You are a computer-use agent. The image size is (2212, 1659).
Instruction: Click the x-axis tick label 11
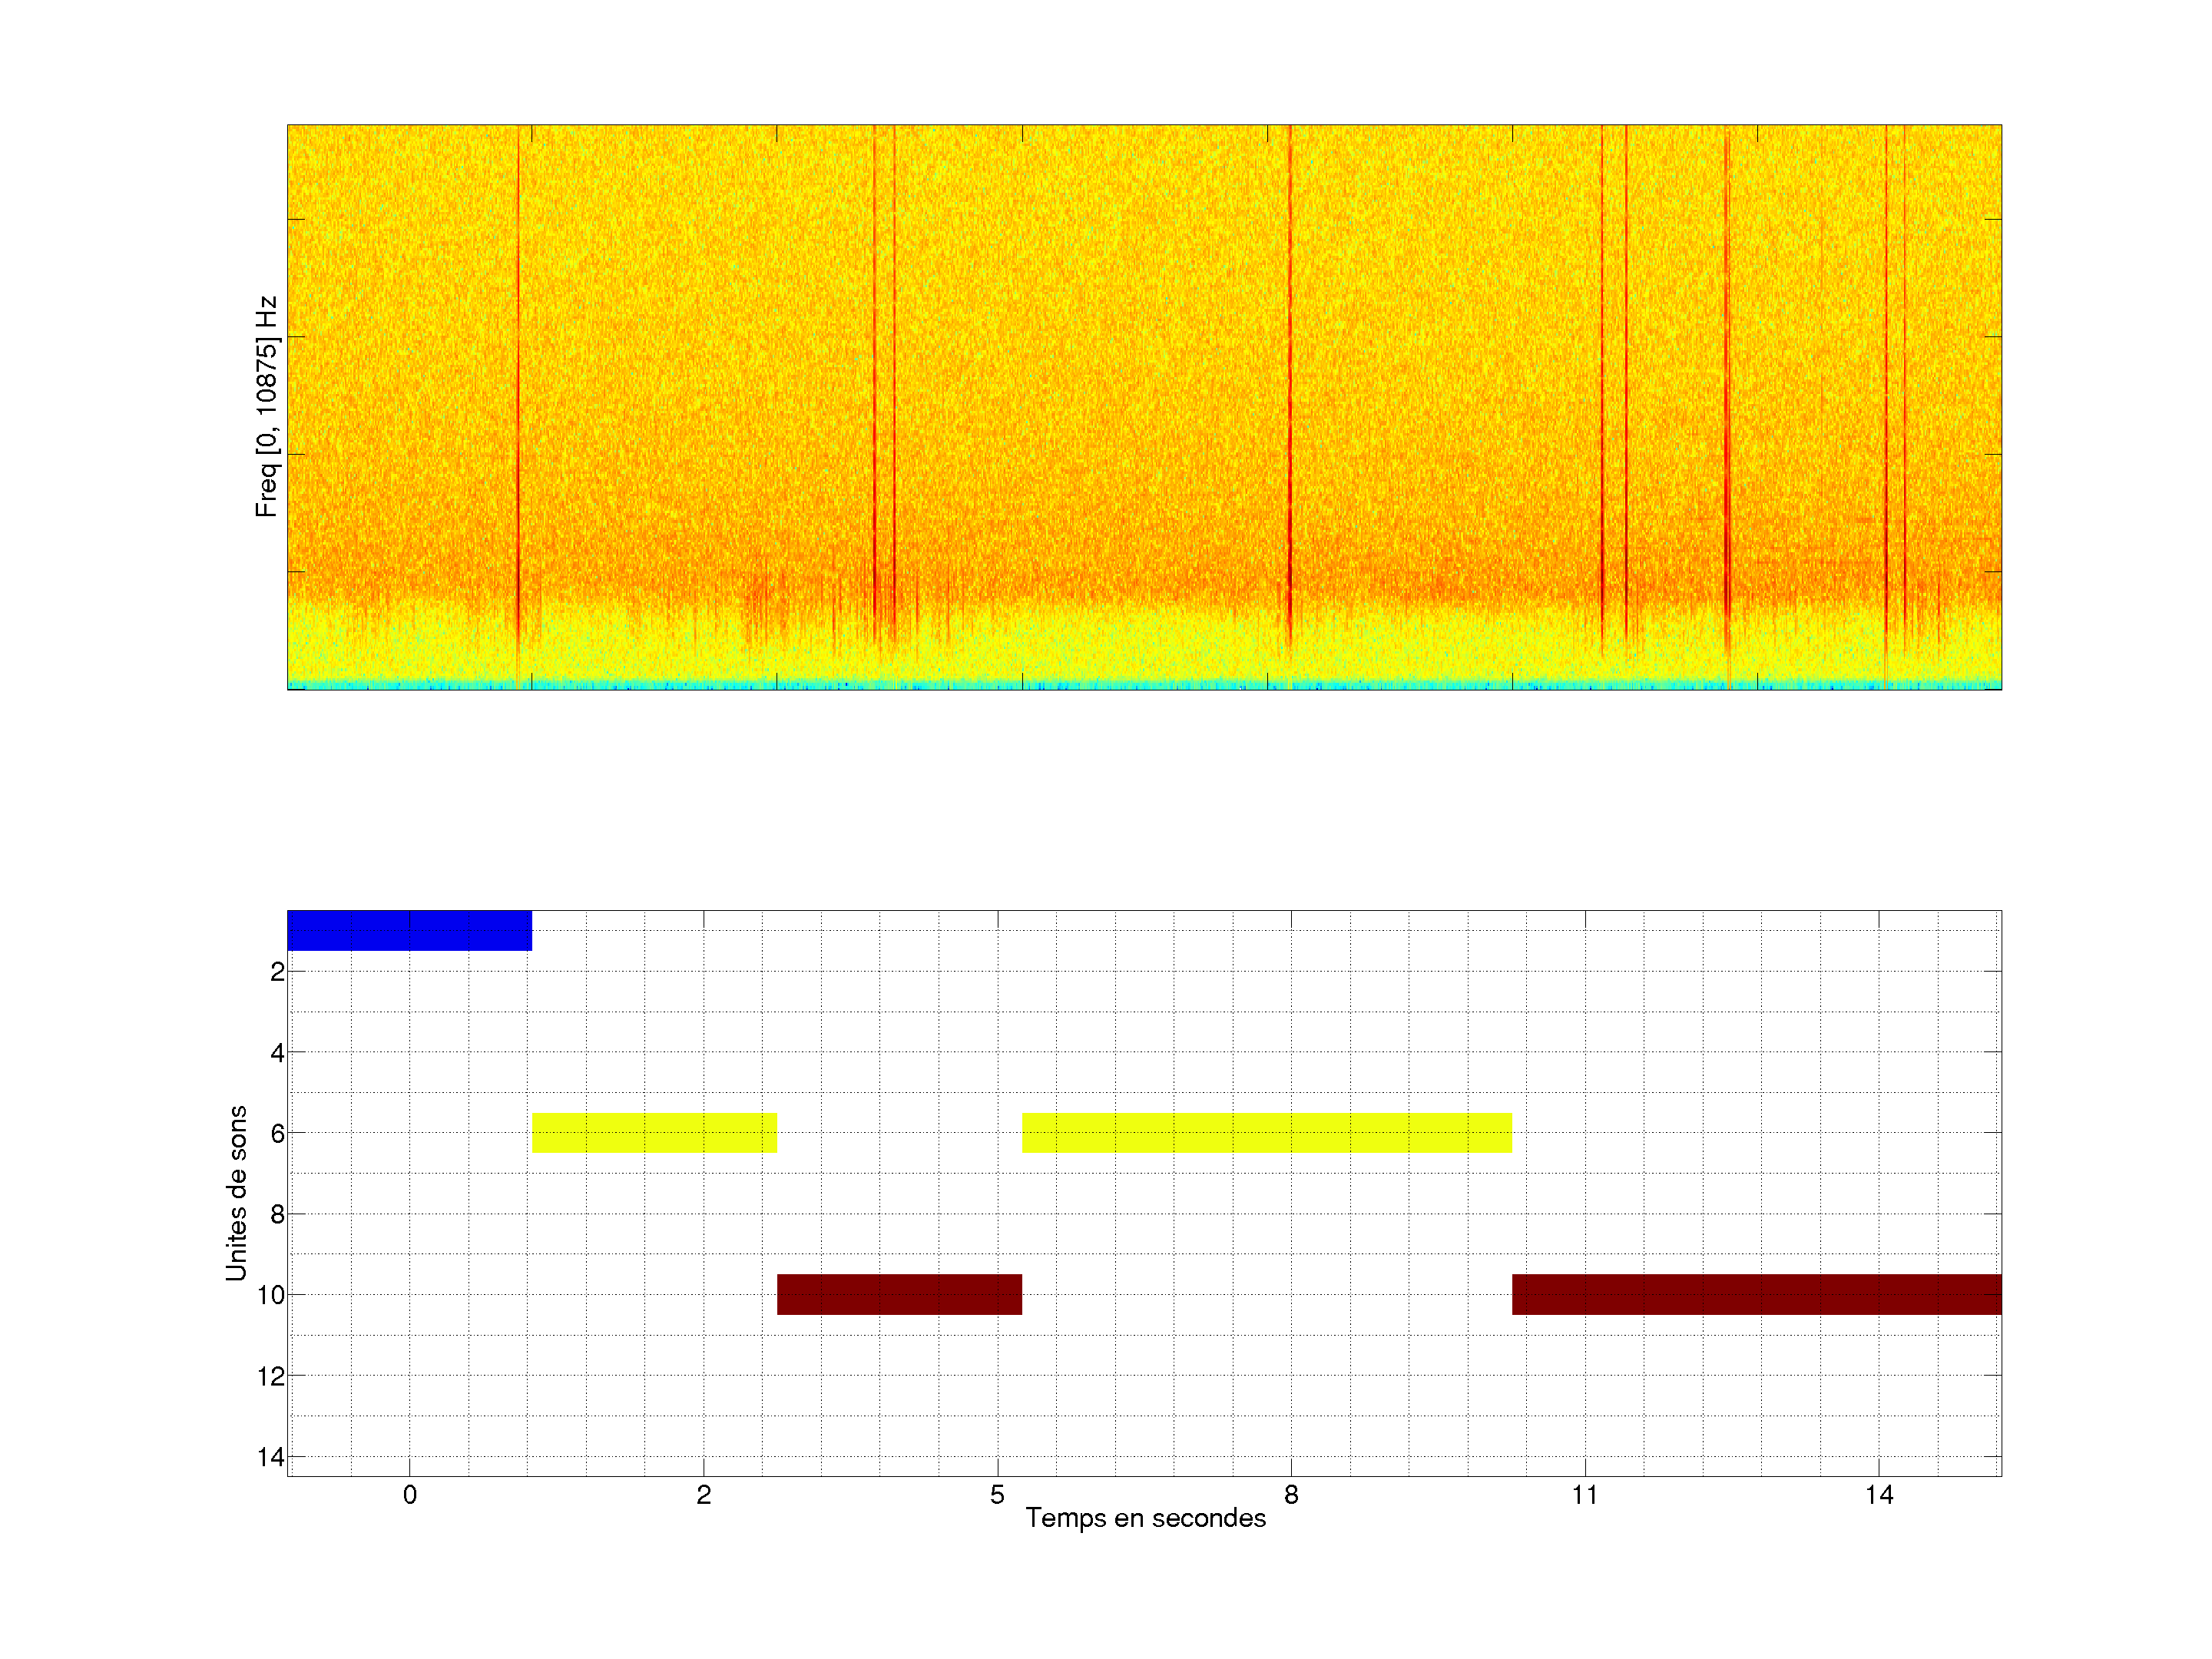click(1584, 1495)
